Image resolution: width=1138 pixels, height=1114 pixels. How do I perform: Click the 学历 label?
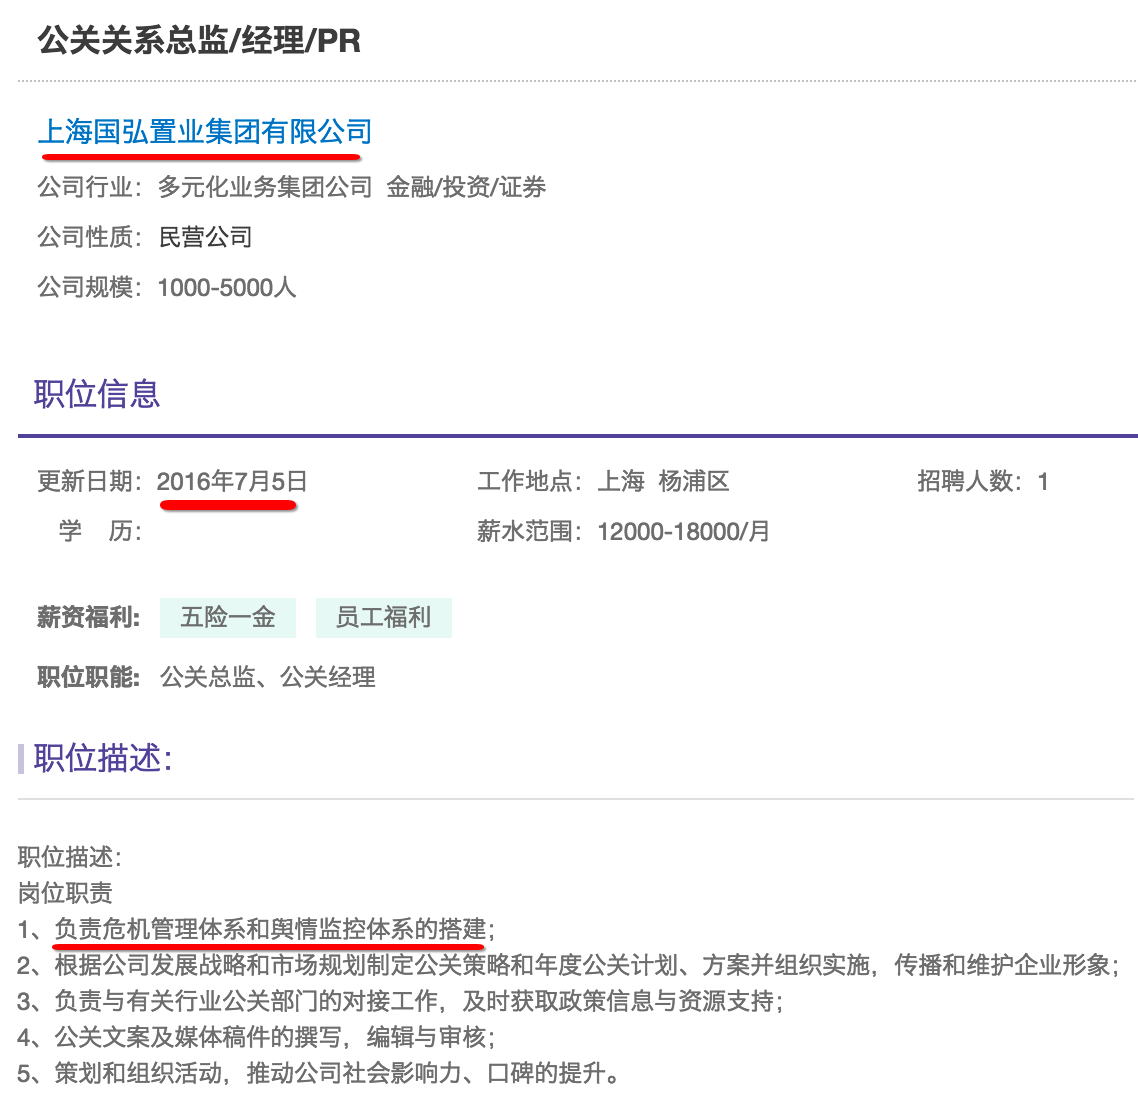(100, 531)
